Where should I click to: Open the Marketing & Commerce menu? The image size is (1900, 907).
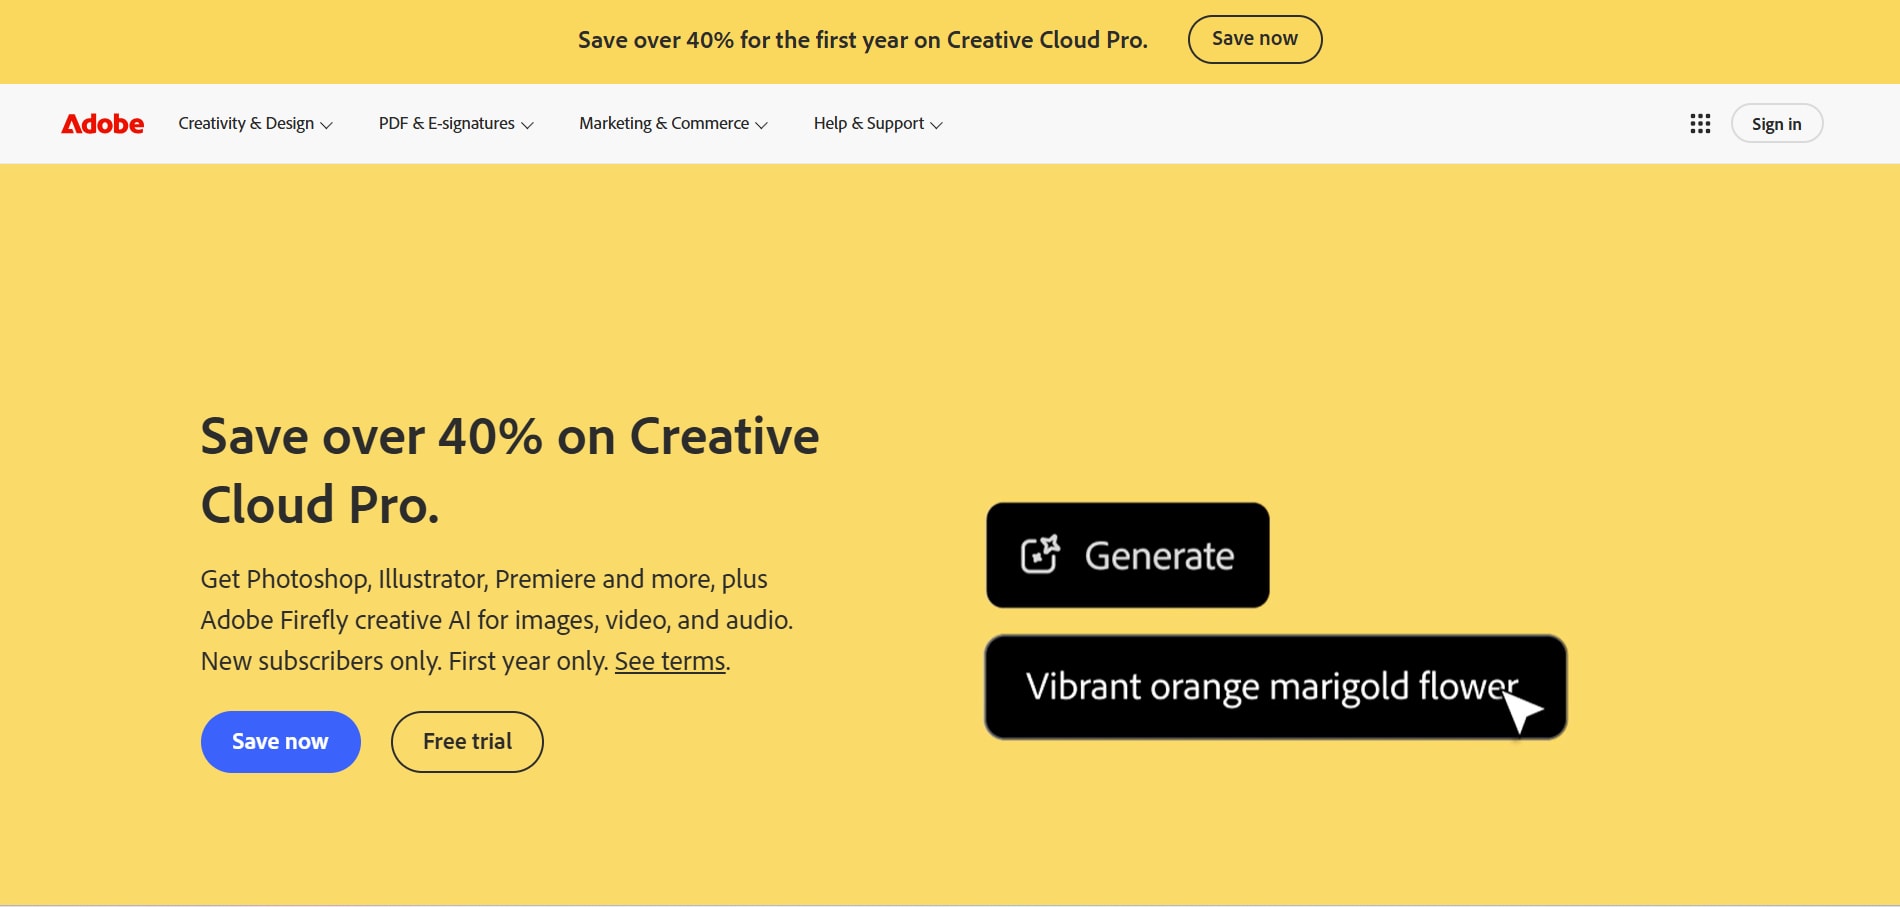point(664,123)
